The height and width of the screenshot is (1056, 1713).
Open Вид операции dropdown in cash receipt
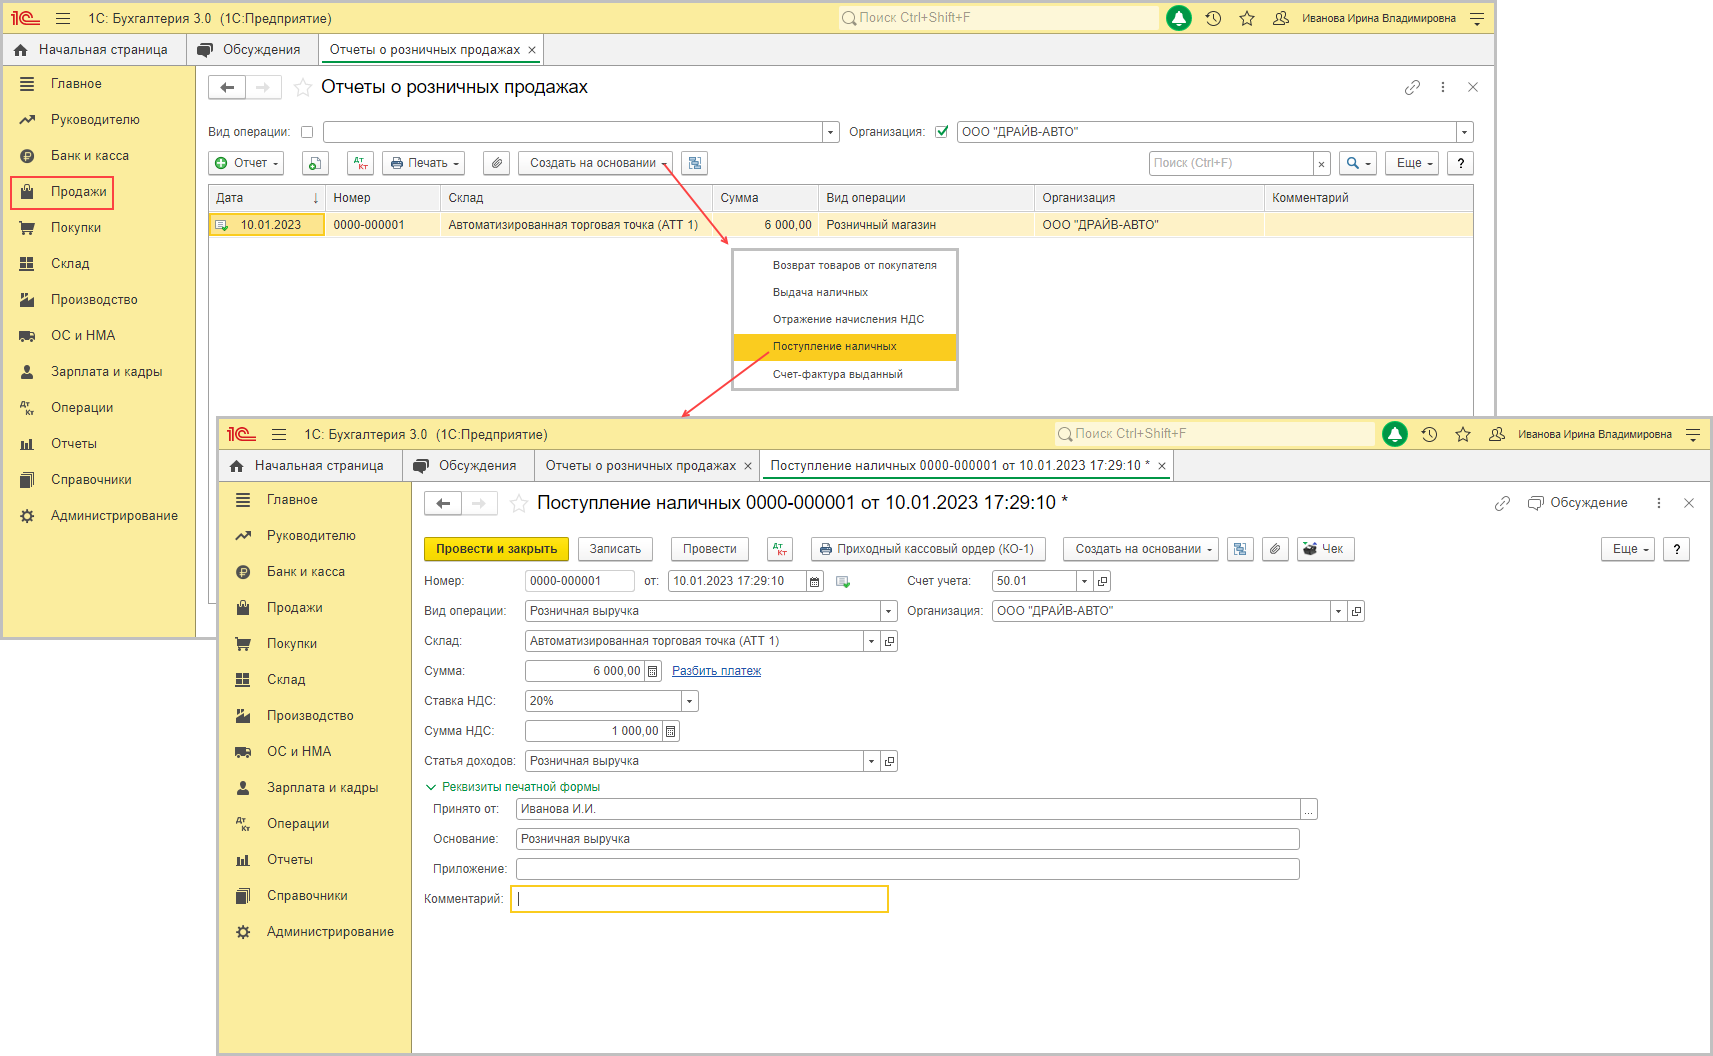(x=888, y=611)
